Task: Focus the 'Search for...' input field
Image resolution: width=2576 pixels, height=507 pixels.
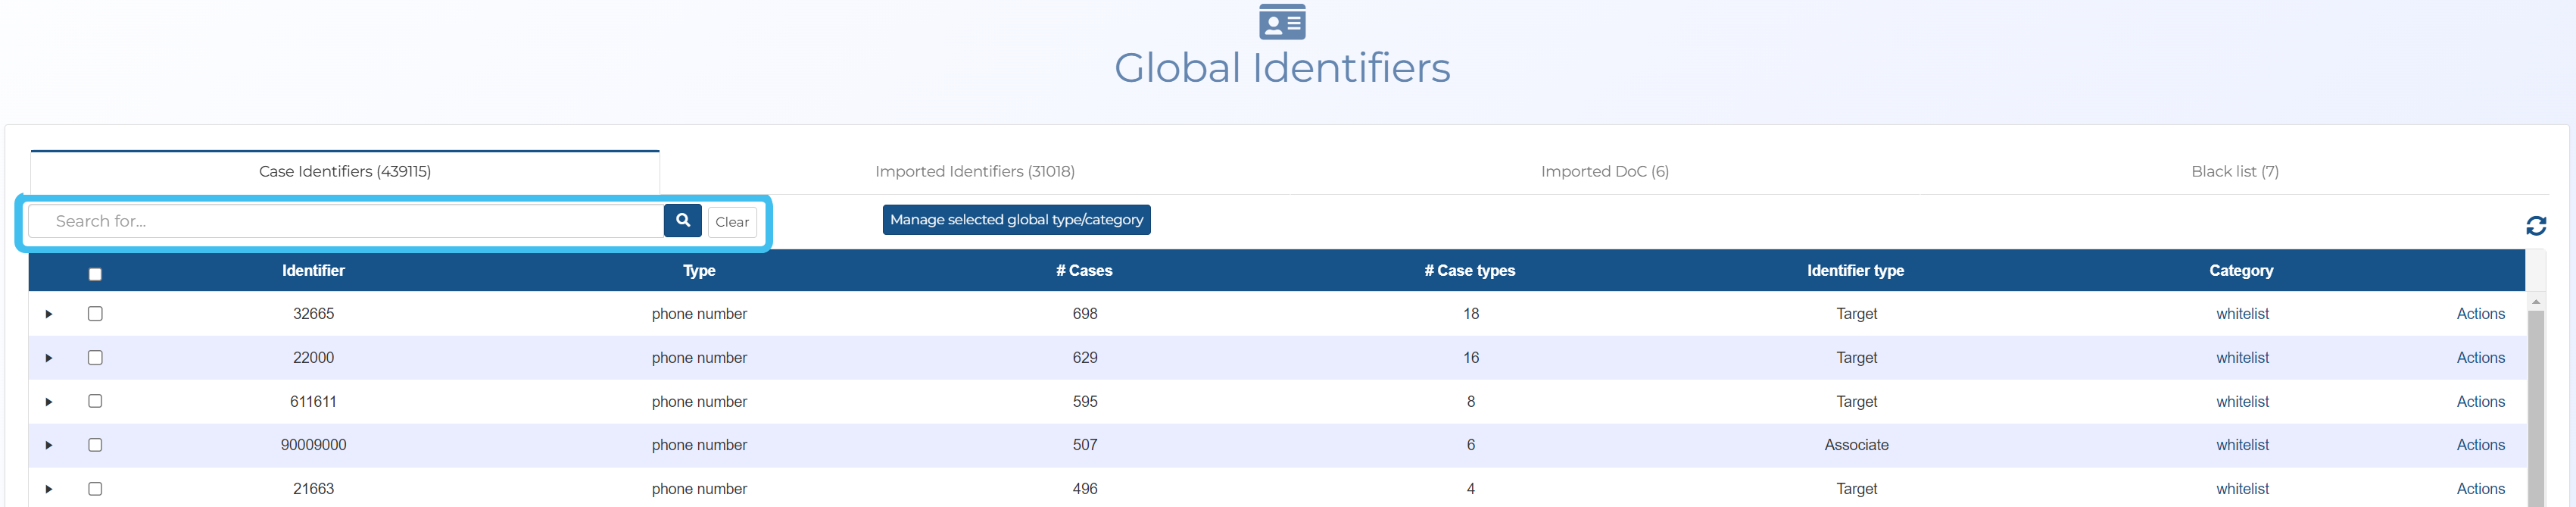Action: tap(345, 222)
